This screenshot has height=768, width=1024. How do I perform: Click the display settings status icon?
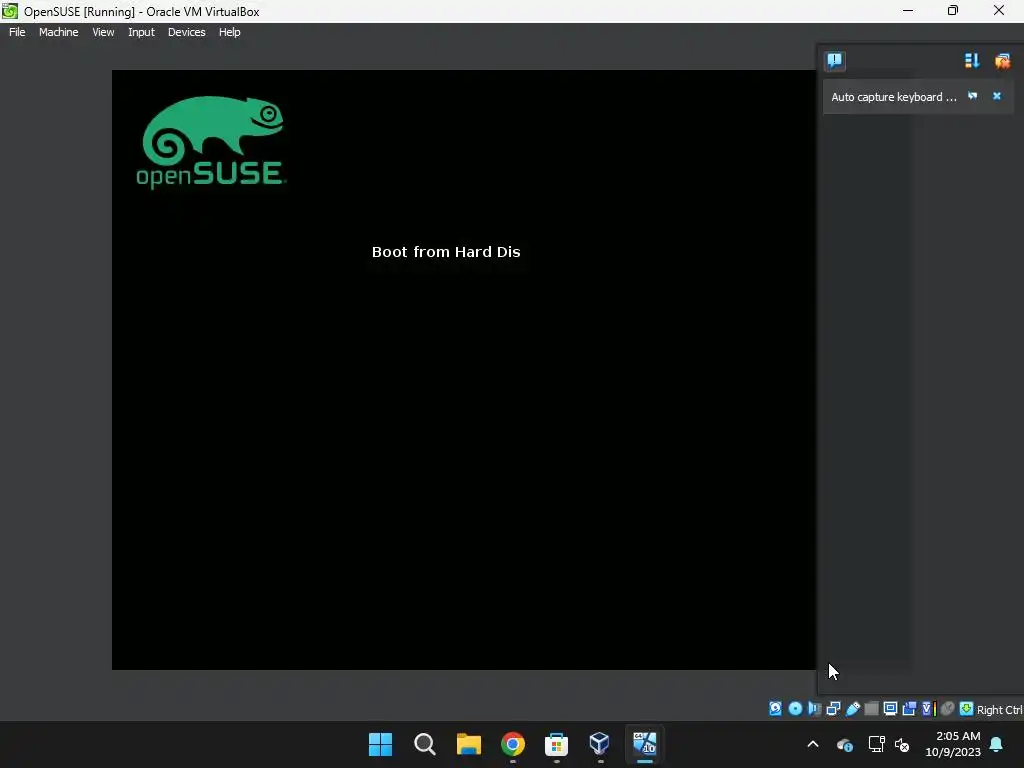click(x=890, y=709)
